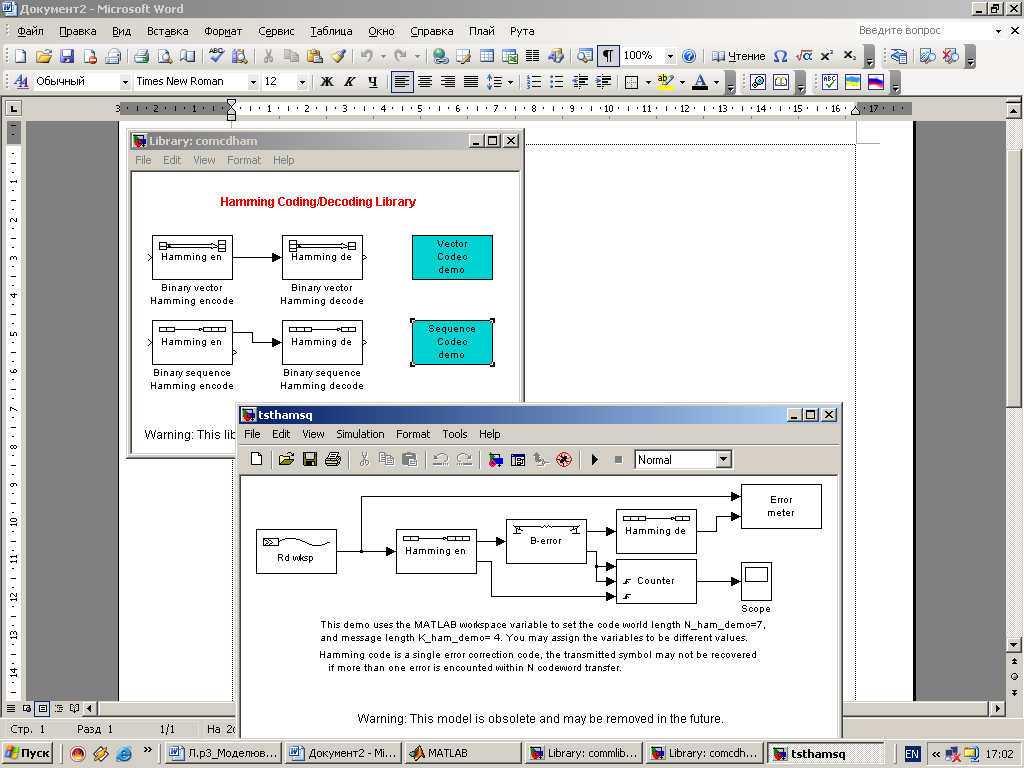Start the simulation with play button
The height and width of the screenshot is (768, 1024).
pos(594,460)
